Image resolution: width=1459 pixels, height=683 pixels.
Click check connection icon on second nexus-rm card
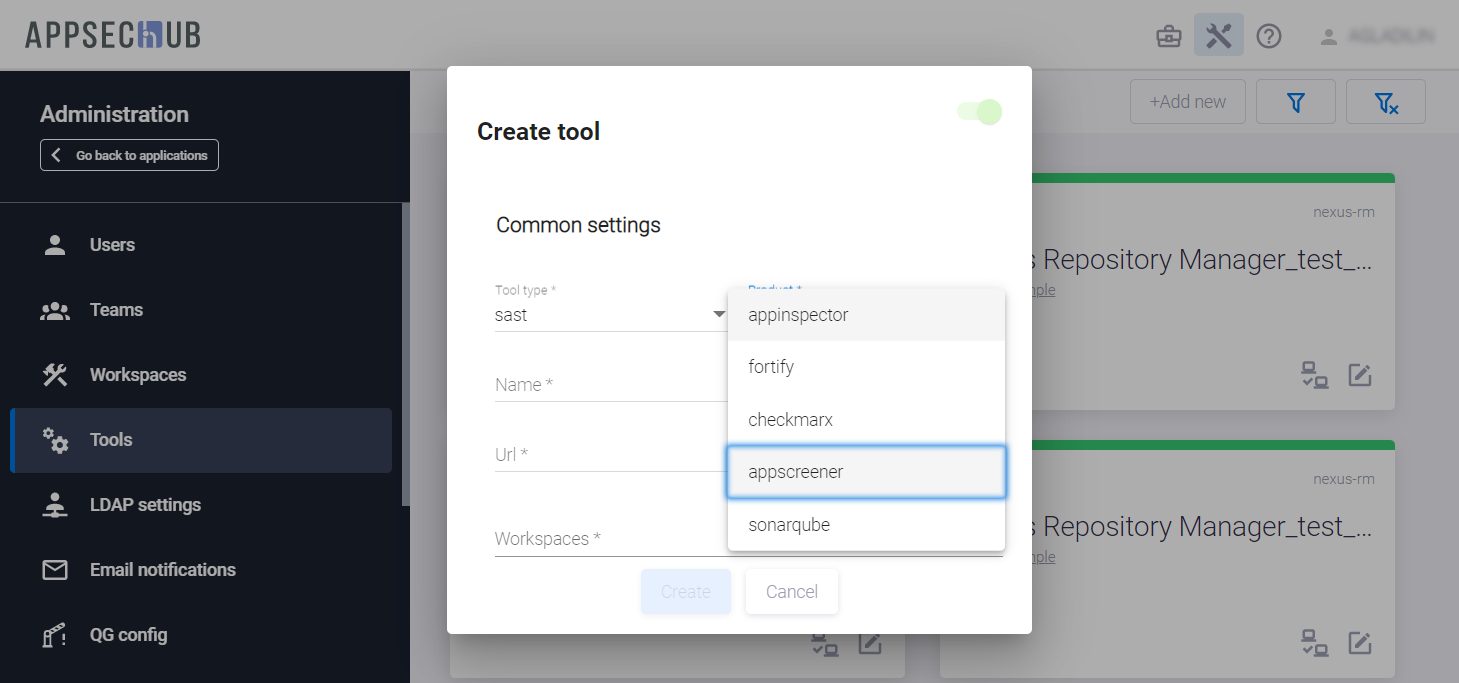click(1314, 641)
